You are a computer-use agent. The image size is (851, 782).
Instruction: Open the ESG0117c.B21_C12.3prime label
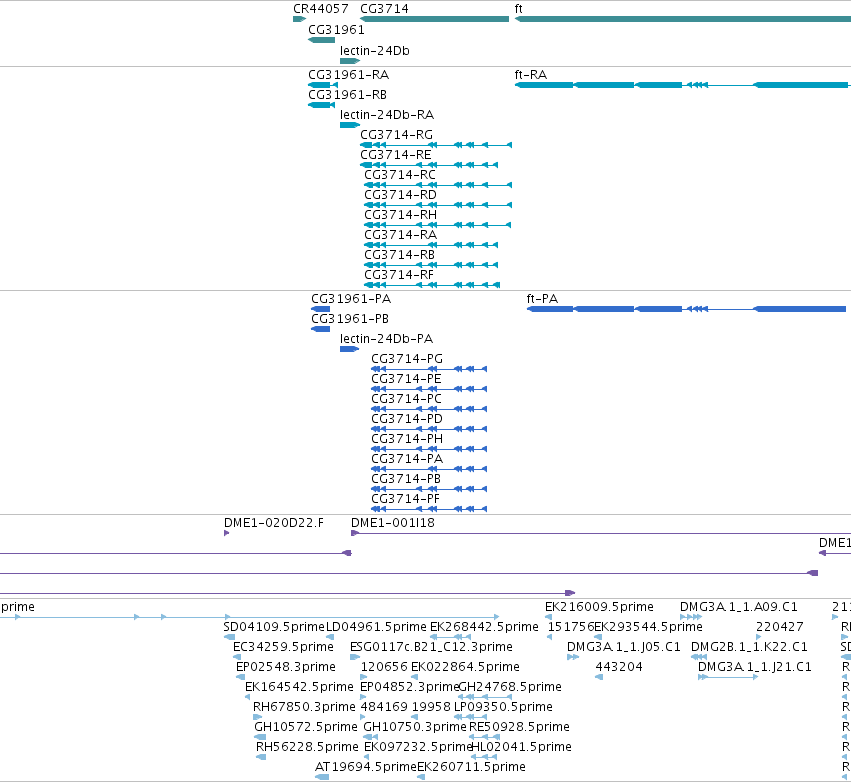[431, 647]
